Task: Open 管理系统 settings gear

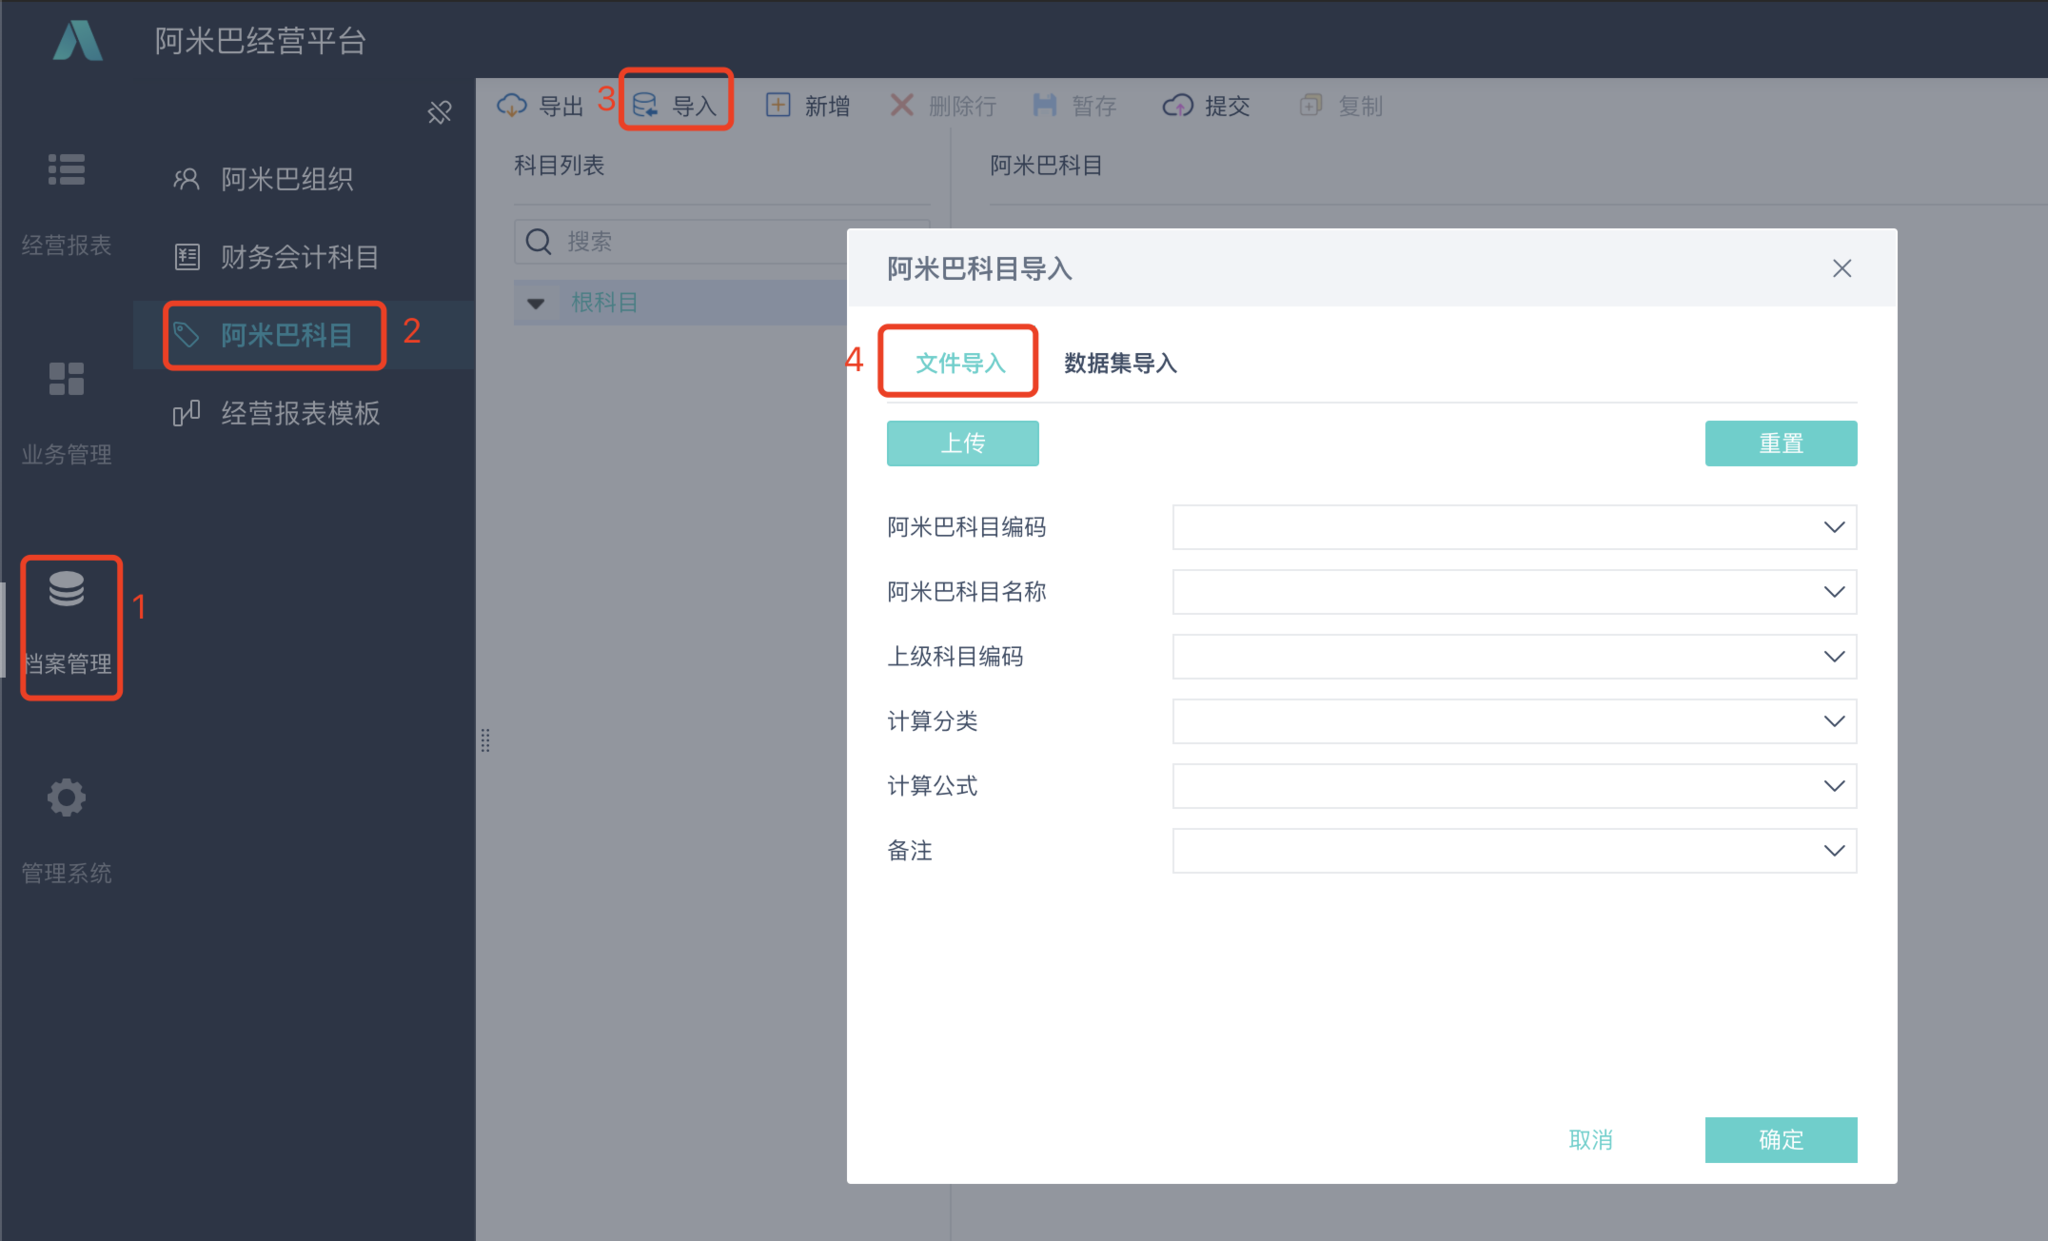Action: pos(67,798)
